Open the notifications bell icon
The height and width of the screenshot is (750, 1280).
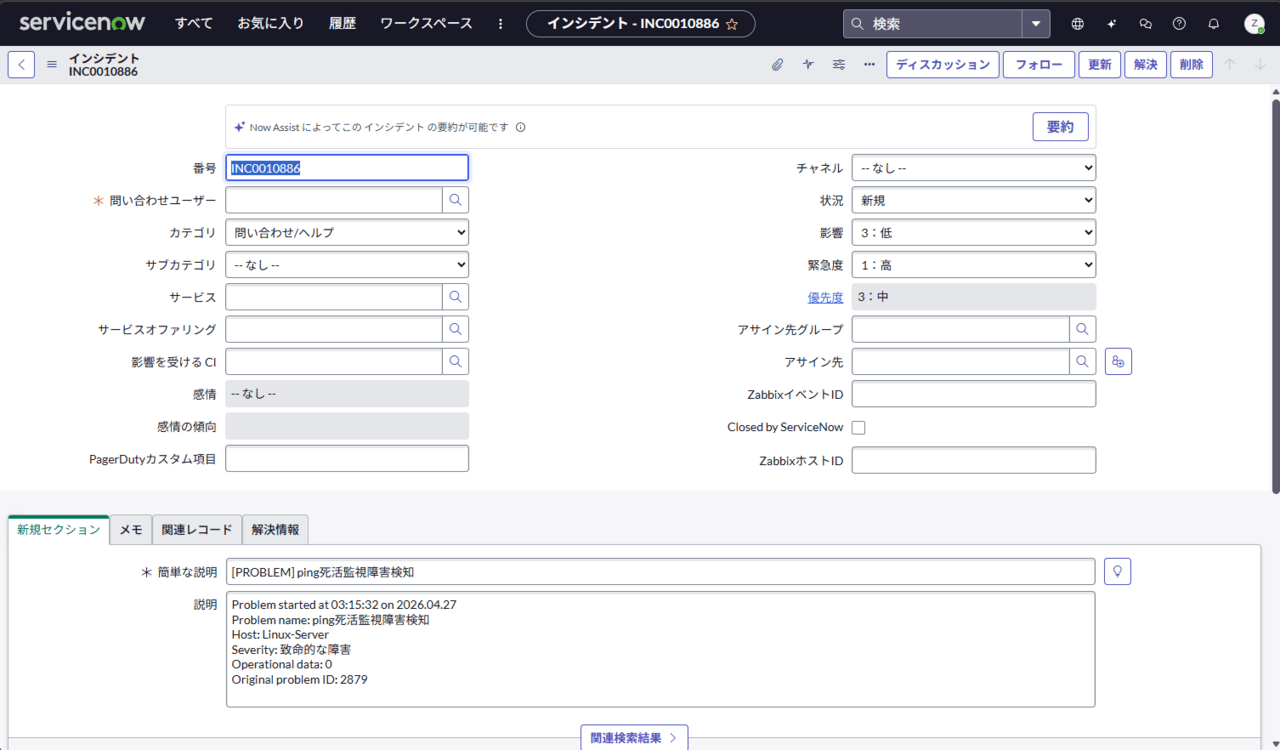1213,24
